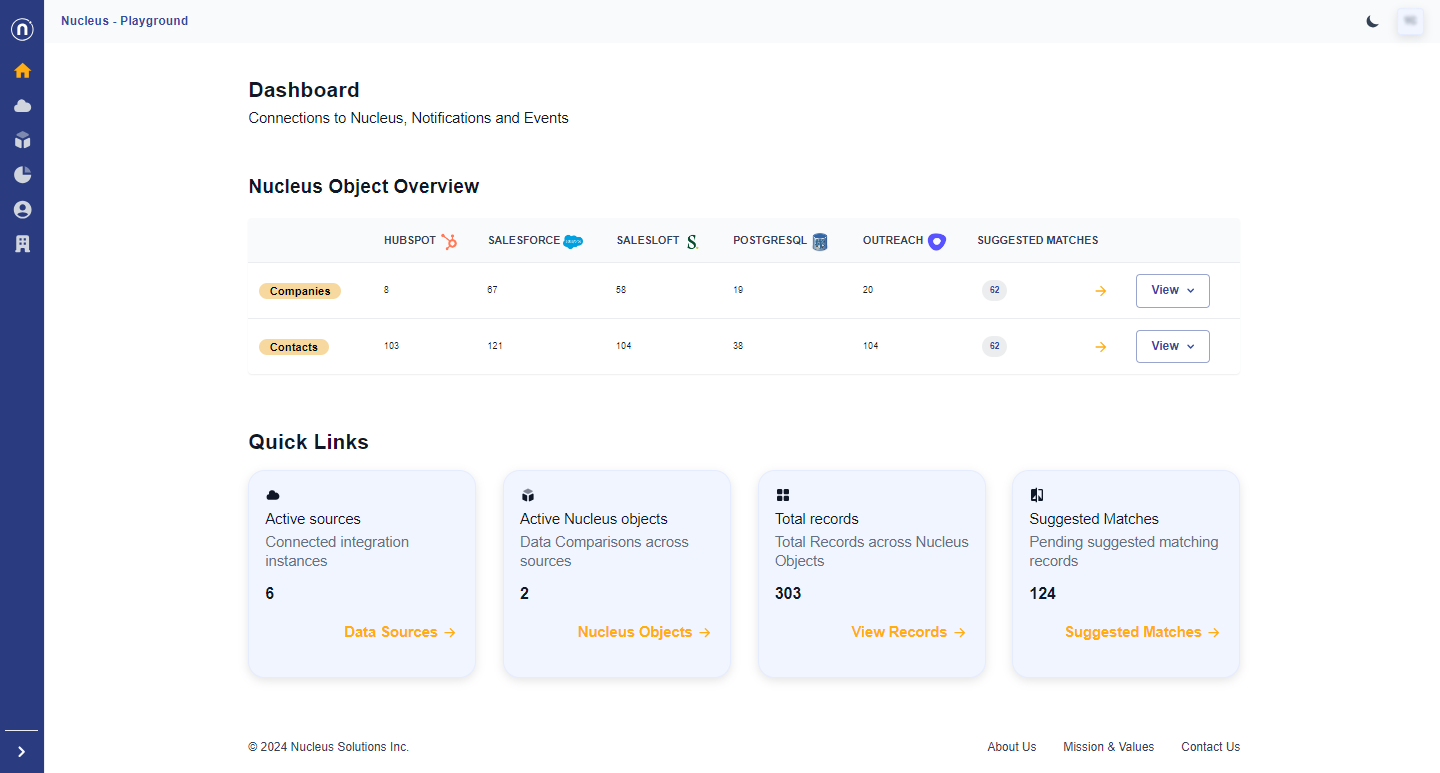Click cube icon on Active Nucleus objects card

pos(528,495)
